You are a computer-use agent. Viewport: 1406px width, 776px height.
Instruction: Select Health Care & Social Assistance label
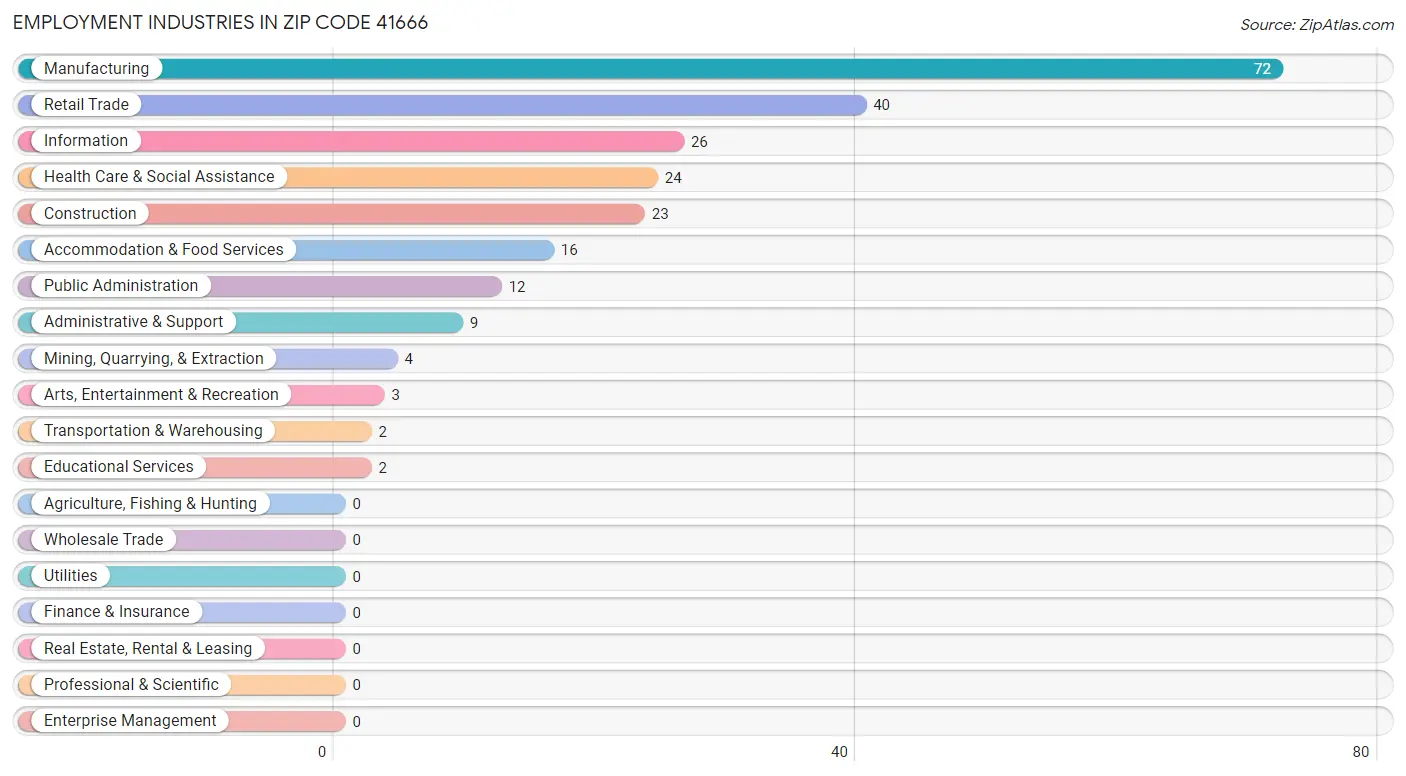tap(159, 177)
